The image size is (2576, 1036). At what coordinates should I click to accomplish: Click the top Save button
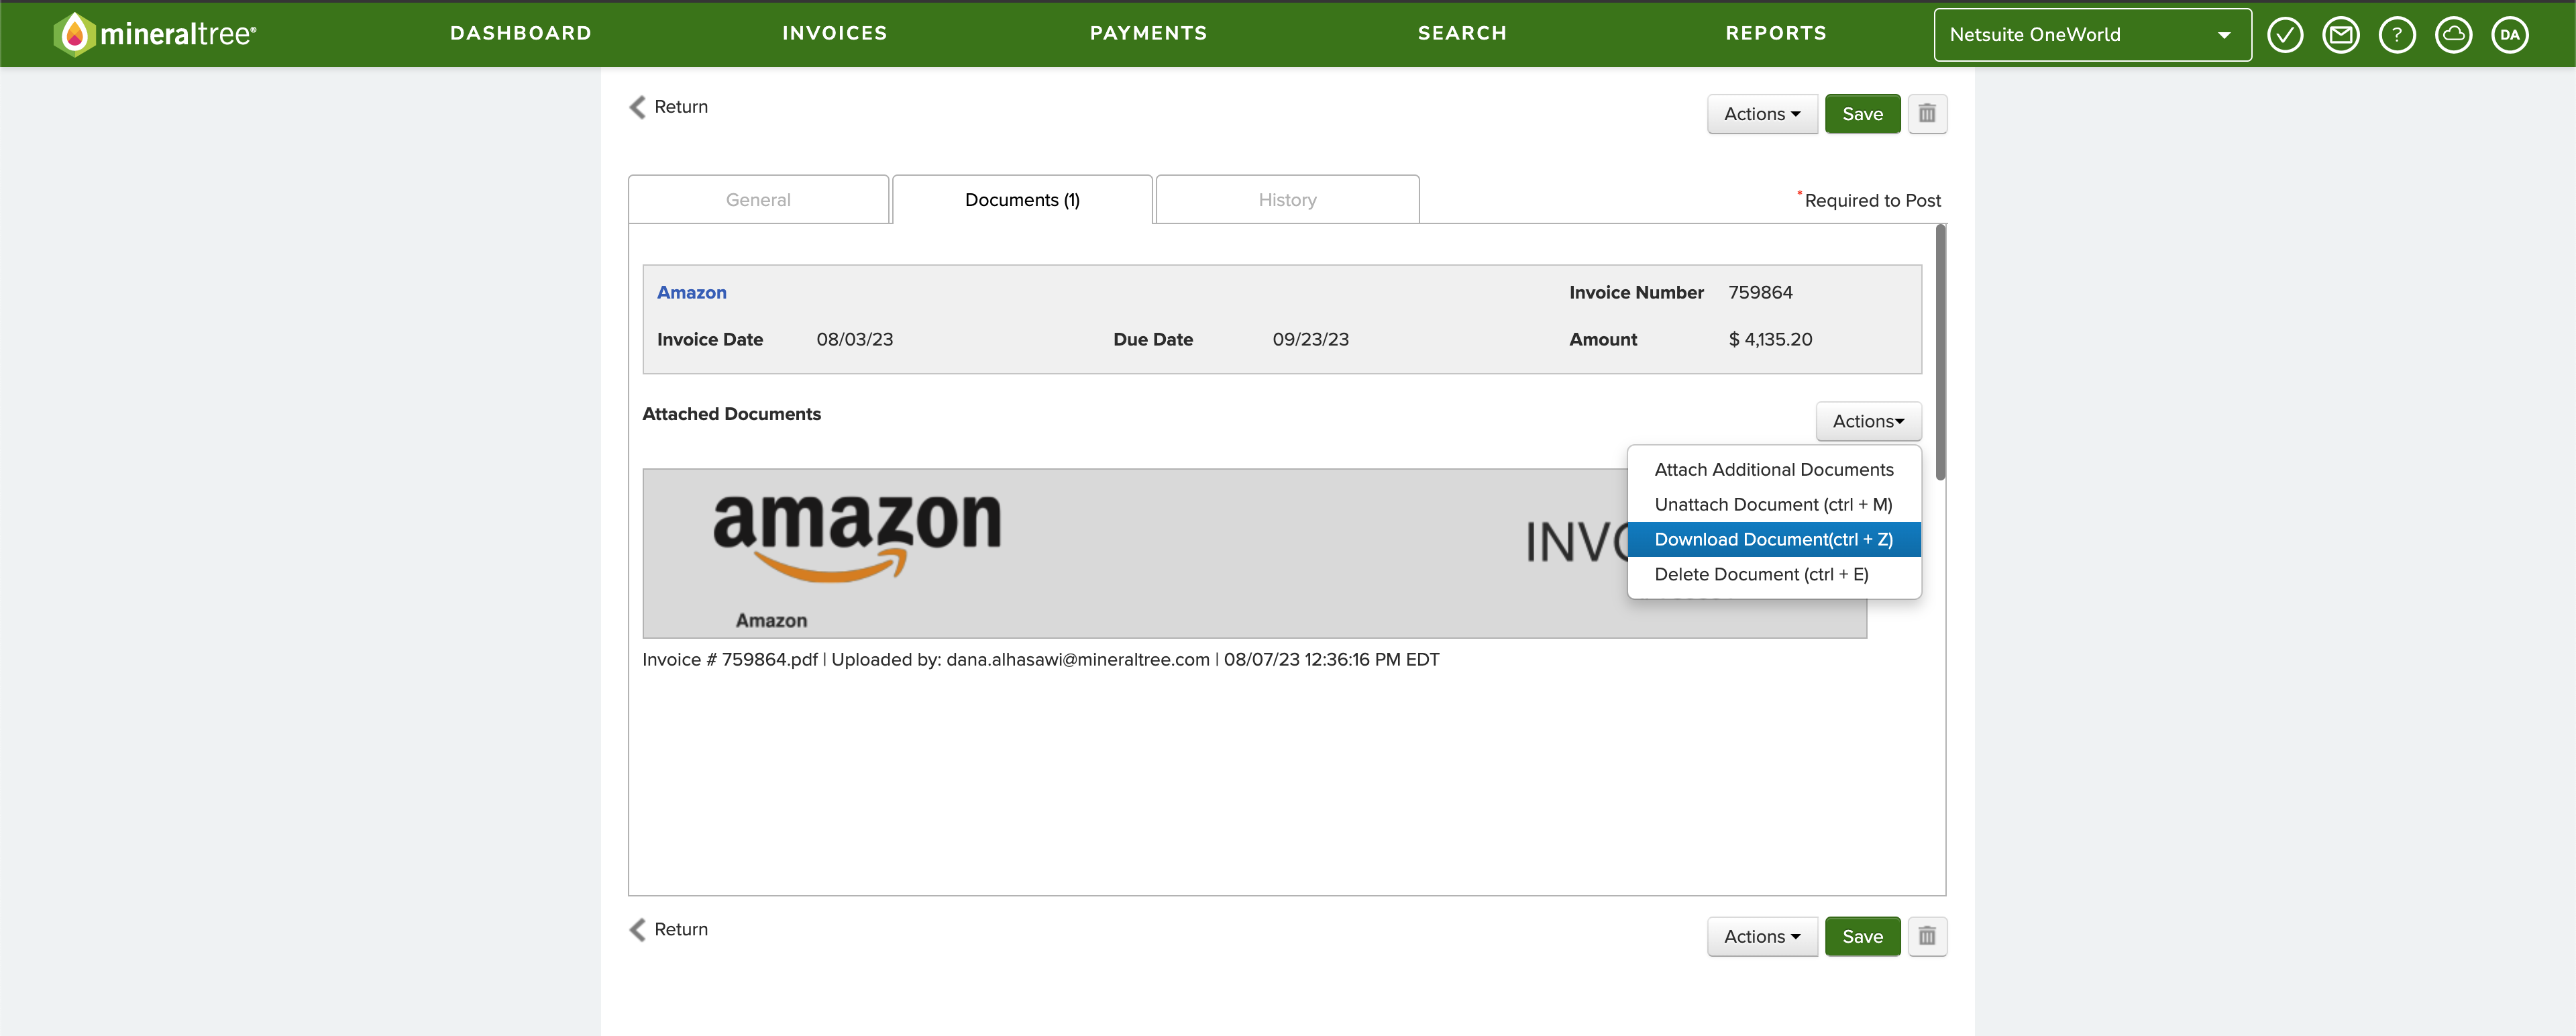tap(1862, 114)
